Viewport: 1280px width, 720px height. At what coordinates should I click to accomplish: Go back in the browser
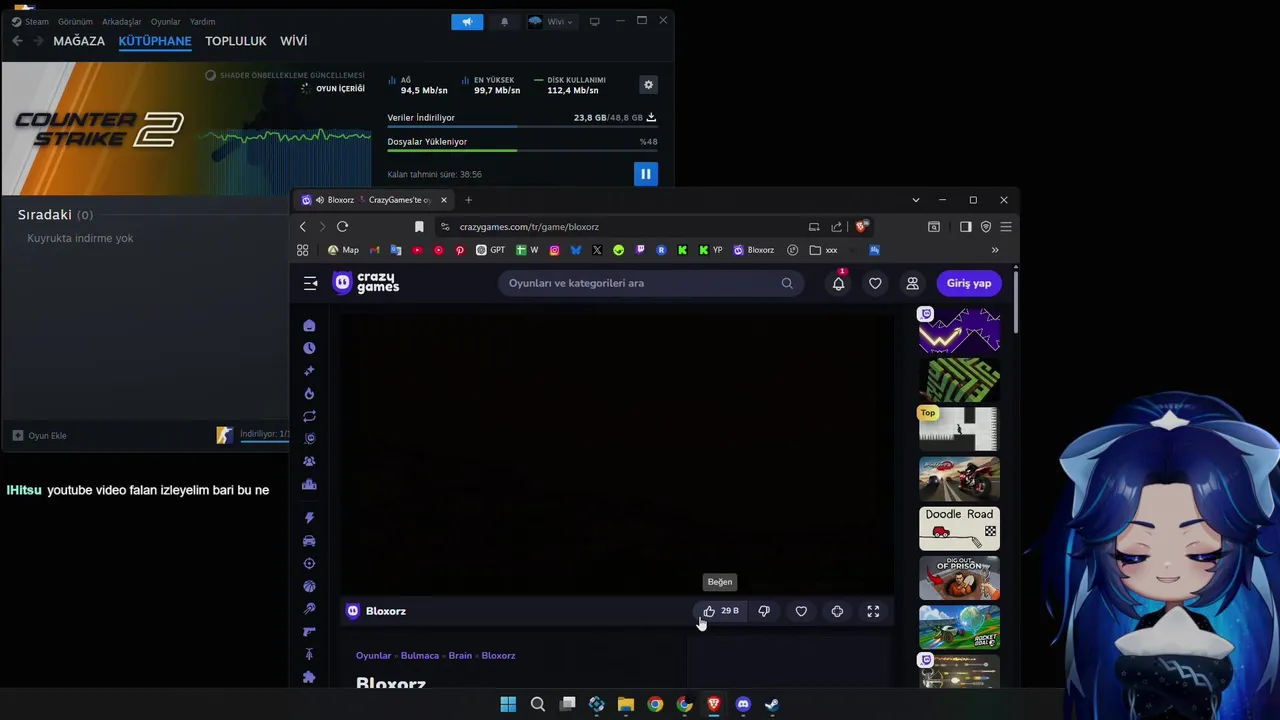click(x=303, y=227)
